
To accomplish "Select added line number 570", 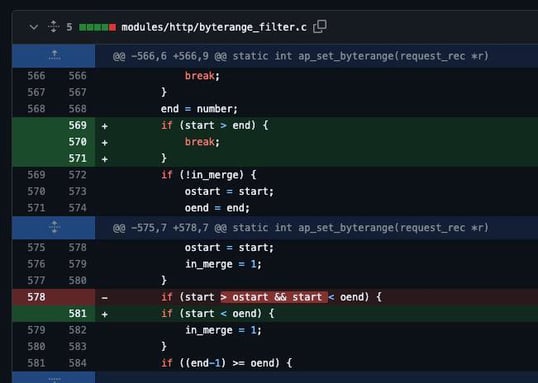I will click(77, 142).
